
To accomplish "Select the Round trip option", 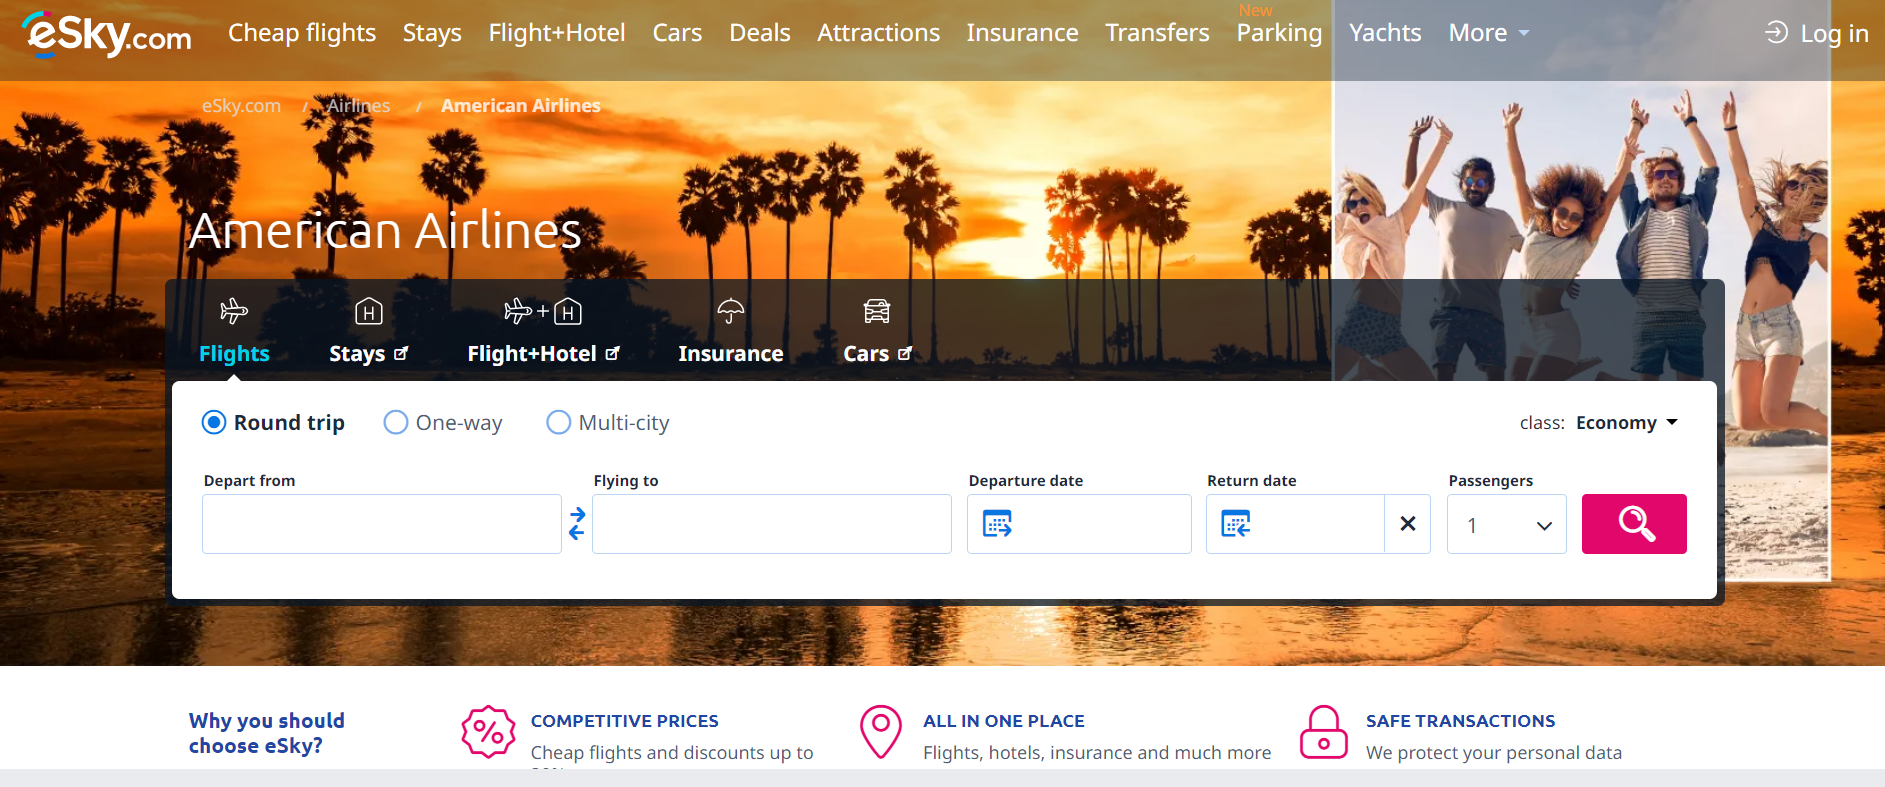I will pos(273,423).
